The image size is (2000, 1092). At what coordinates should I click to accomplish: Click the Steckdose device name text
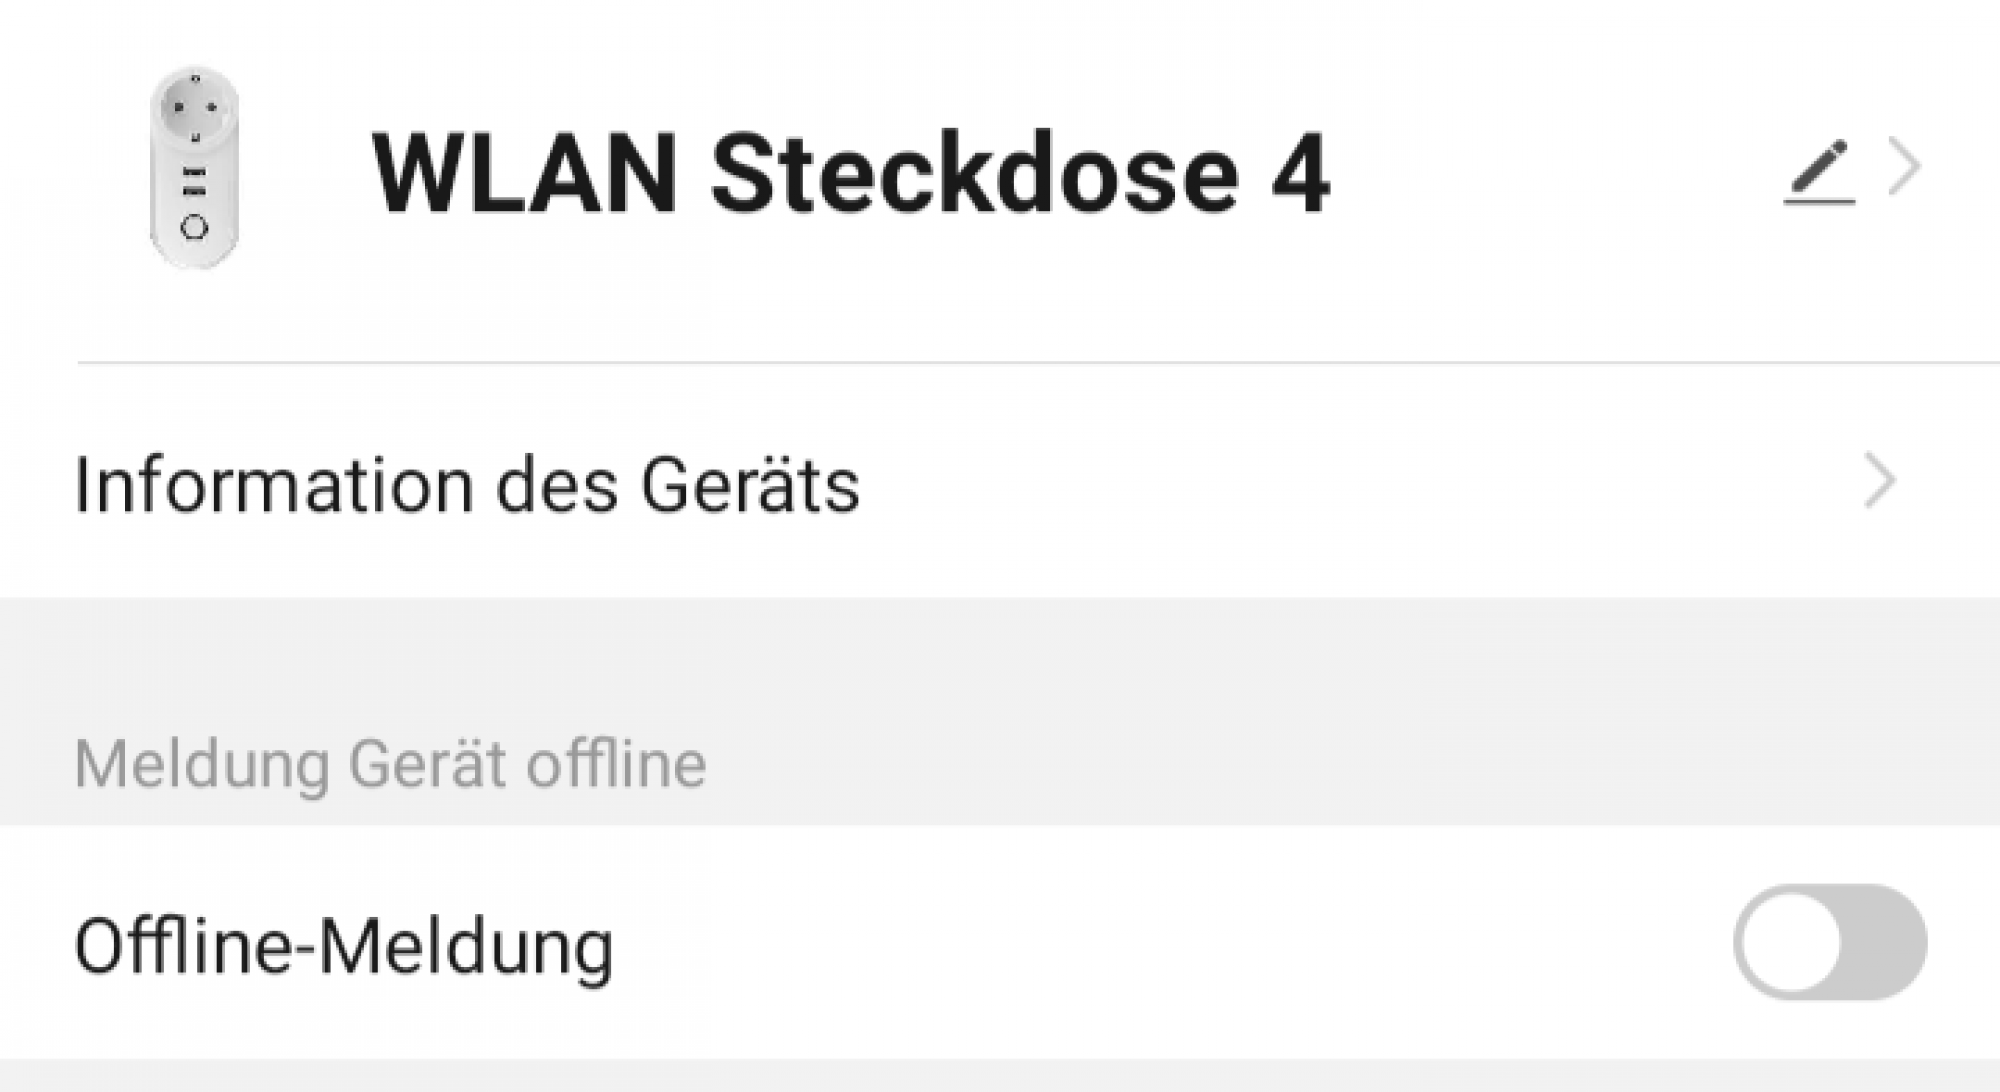point(975,174)
